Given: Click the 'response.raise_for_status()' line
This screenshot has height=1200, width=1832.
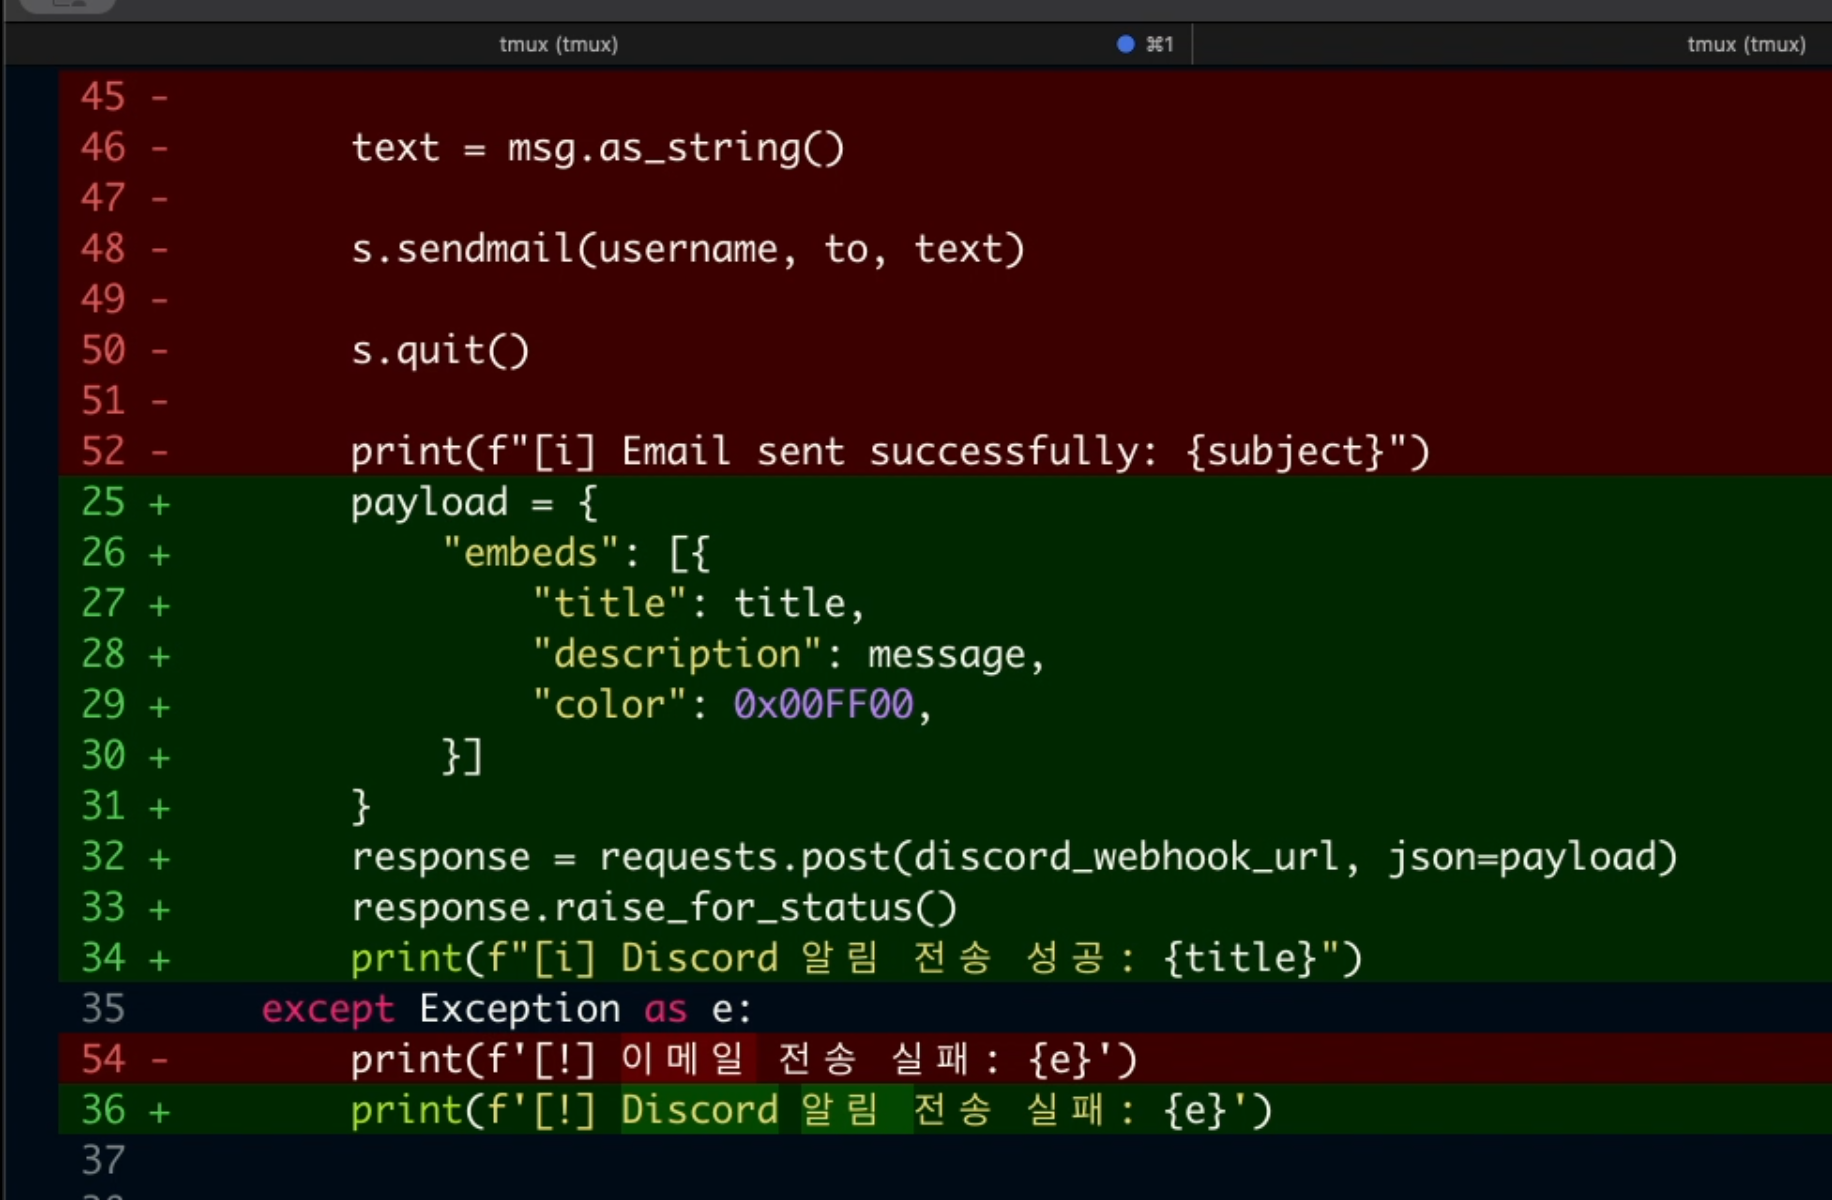Looking at the screenshot, I should pos(654,908).
